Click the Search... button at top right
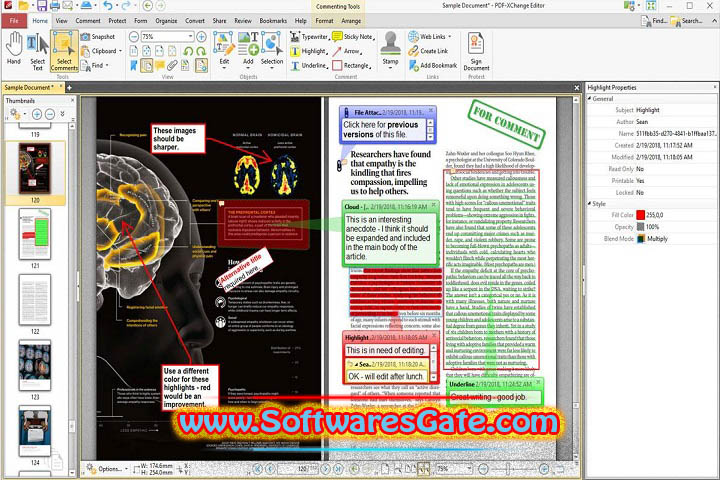The height and width of the screenshot is (480, 720). point(686,21)
